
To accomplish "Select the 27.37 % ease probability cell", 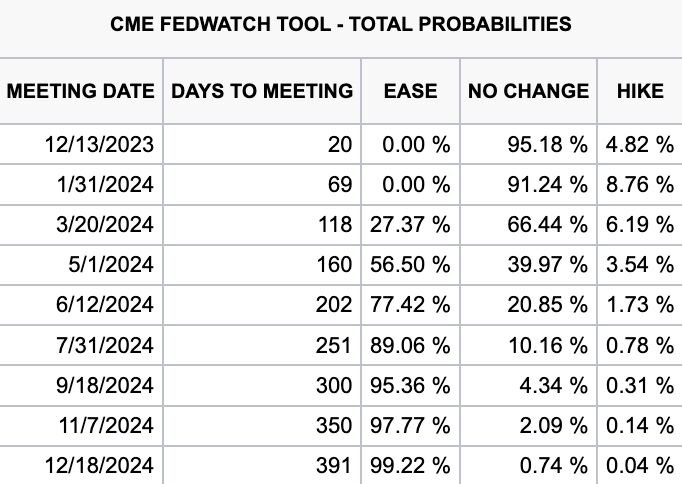I will point(410,225).
